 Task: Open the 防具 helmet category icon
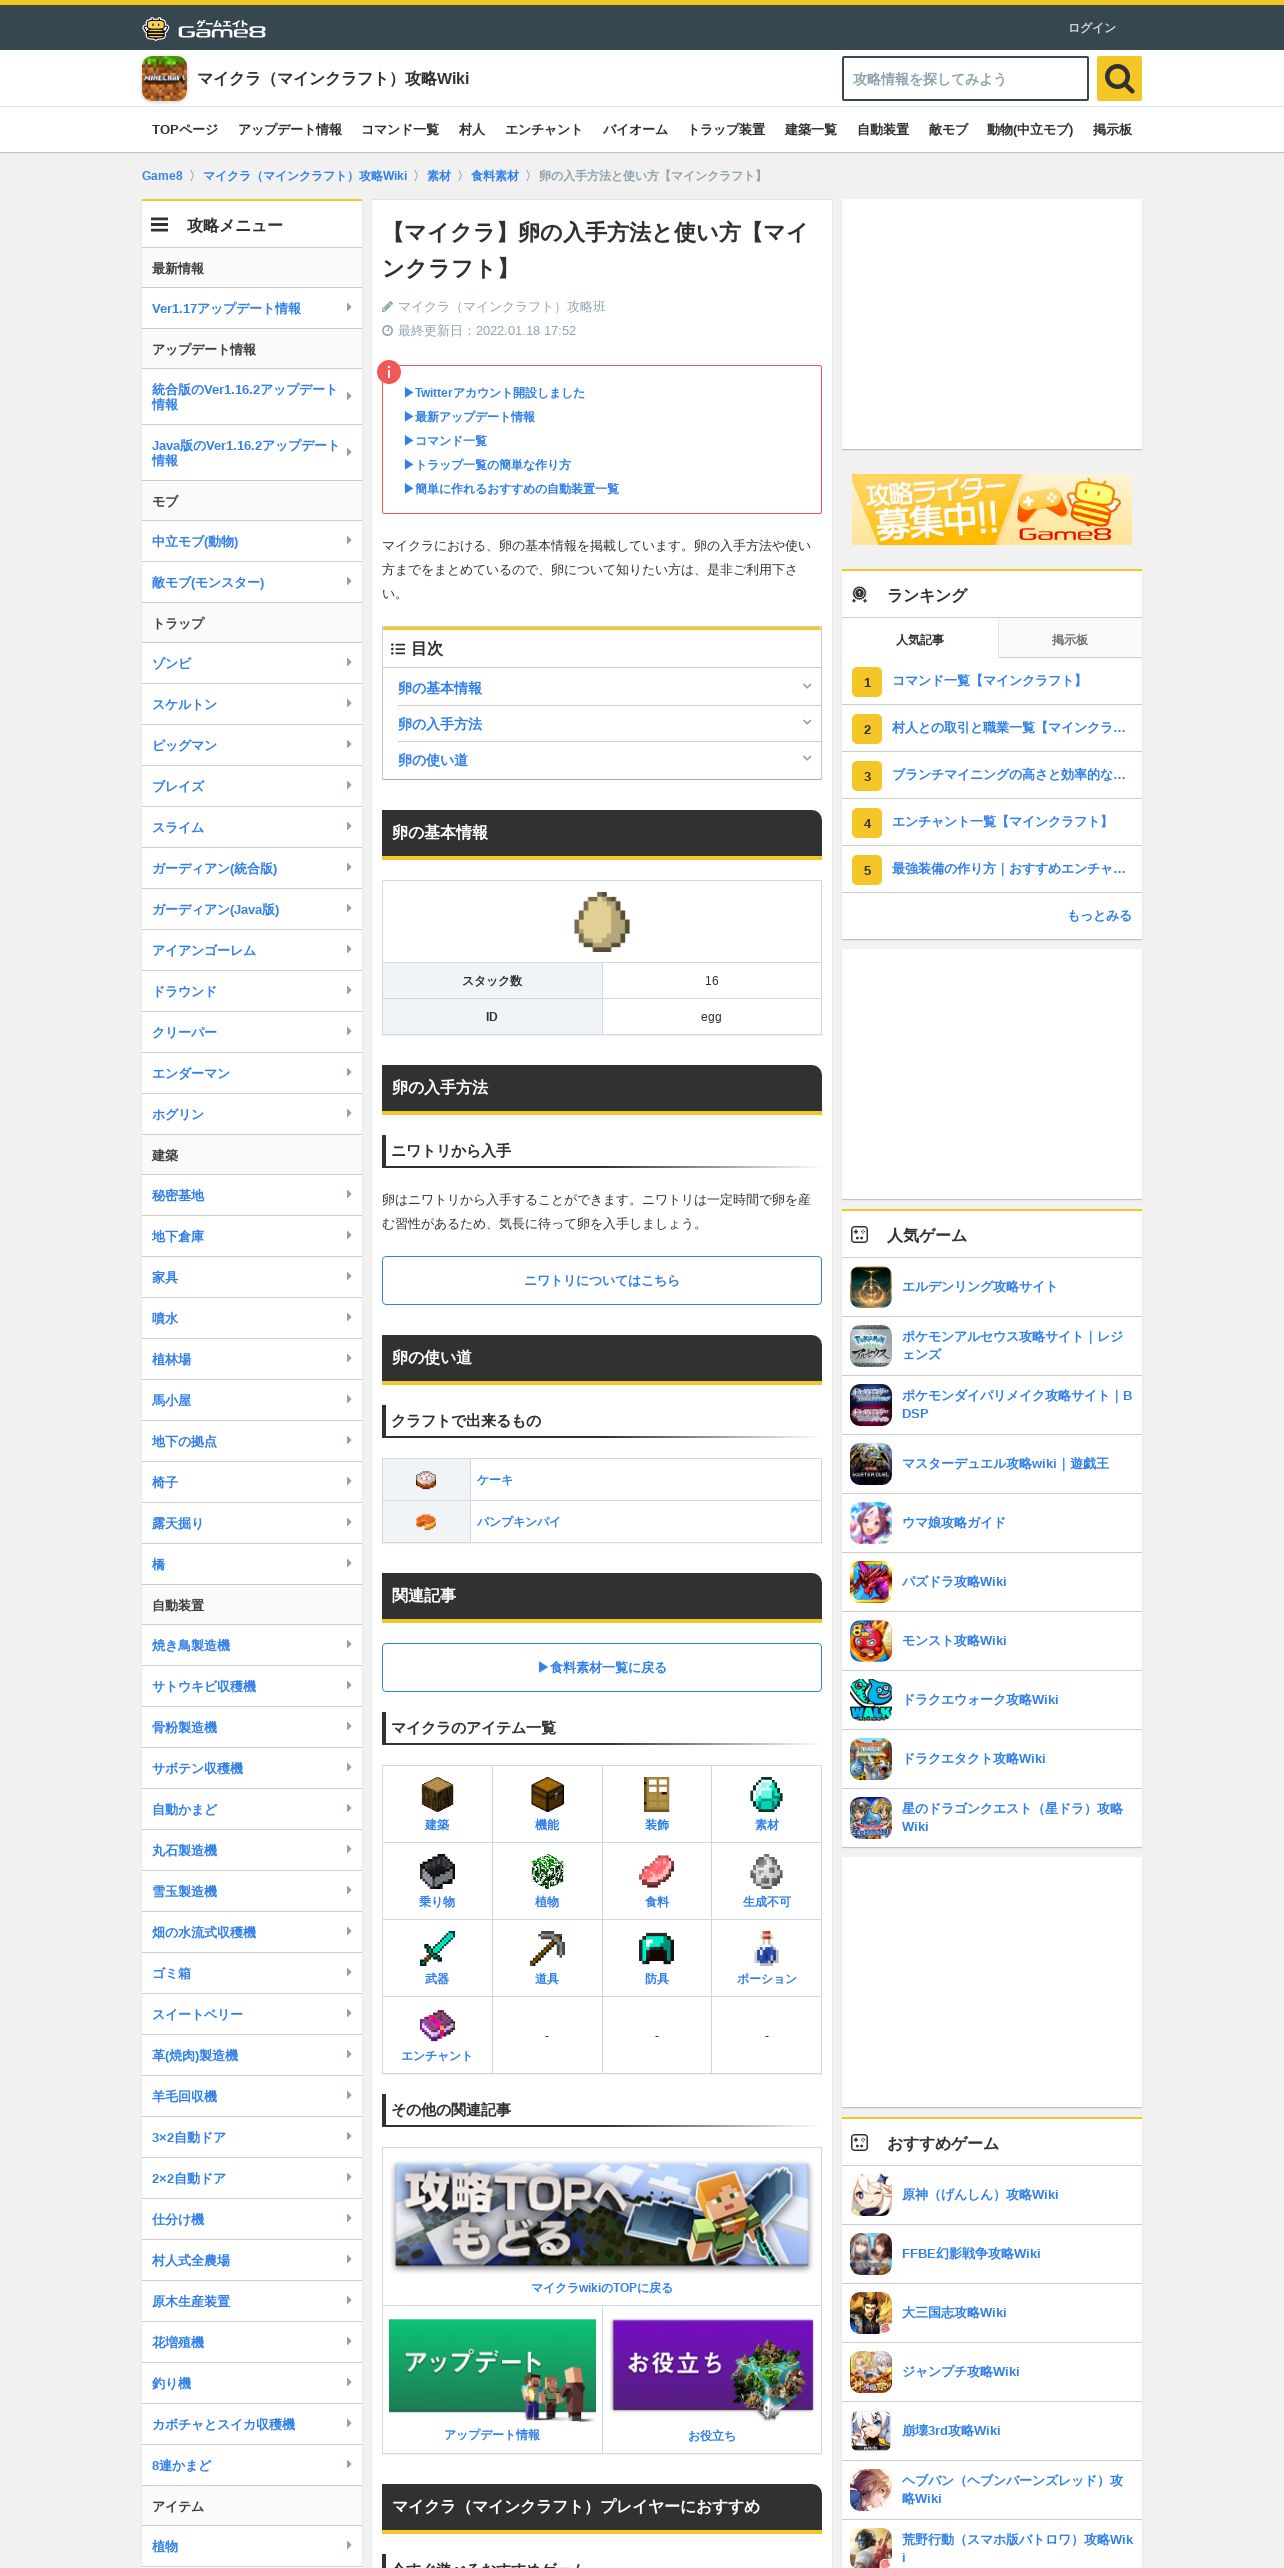[x=656, y=1948]
